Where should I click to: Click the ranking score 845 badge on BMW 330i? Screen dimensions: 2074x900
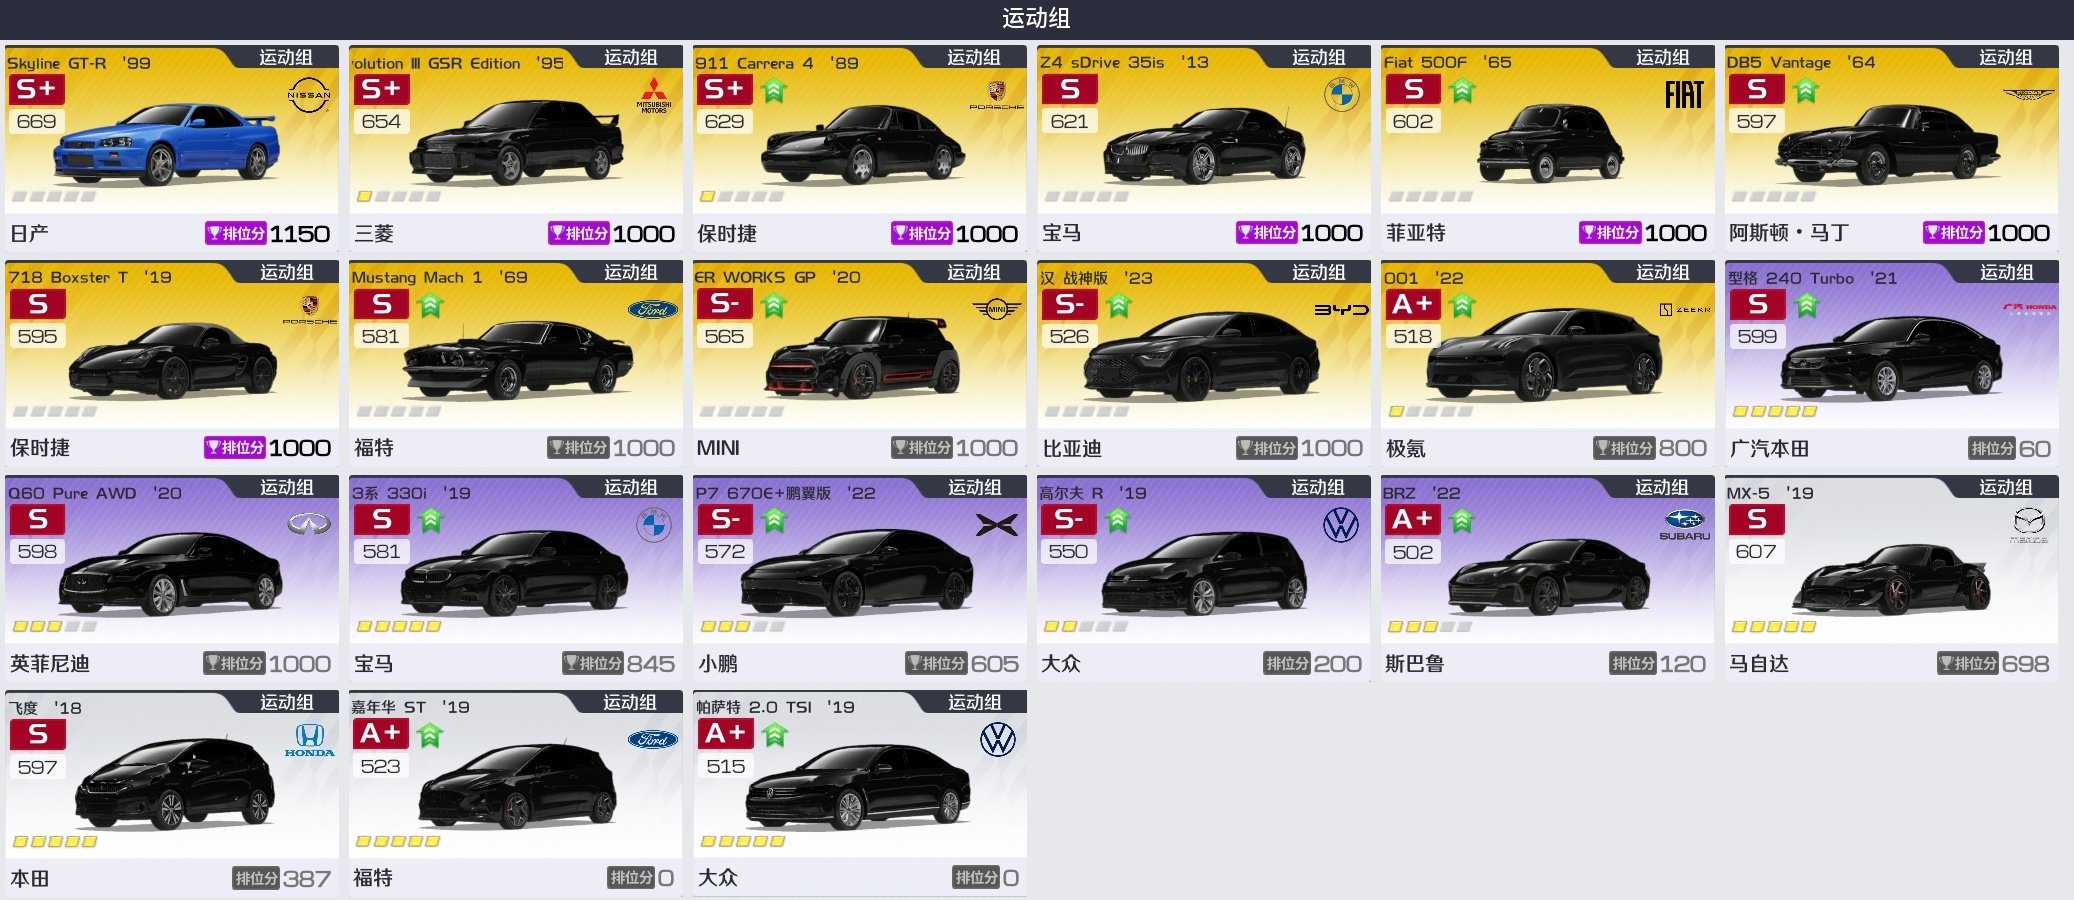pos(618,664)
